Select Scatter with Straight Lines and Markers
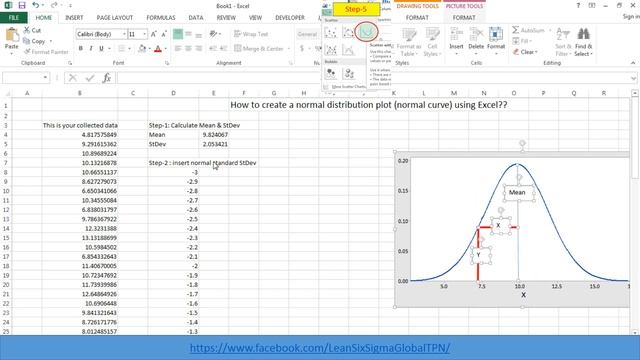Image resolution: width=640 pixels, height=360 pixels. point(331,50)
